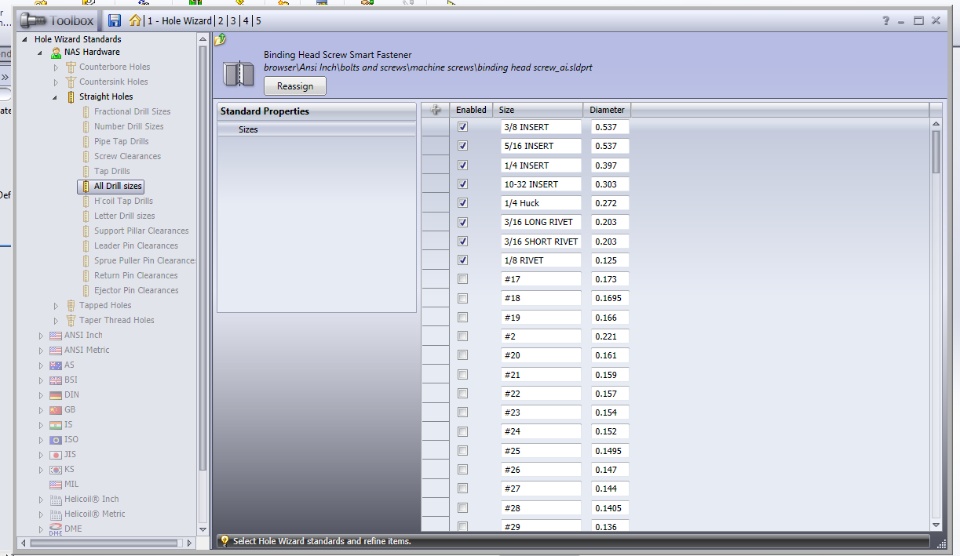Click the Save disk icon in toolbar
The height and width of the screenshot is (556, 960).
[114, 20]
